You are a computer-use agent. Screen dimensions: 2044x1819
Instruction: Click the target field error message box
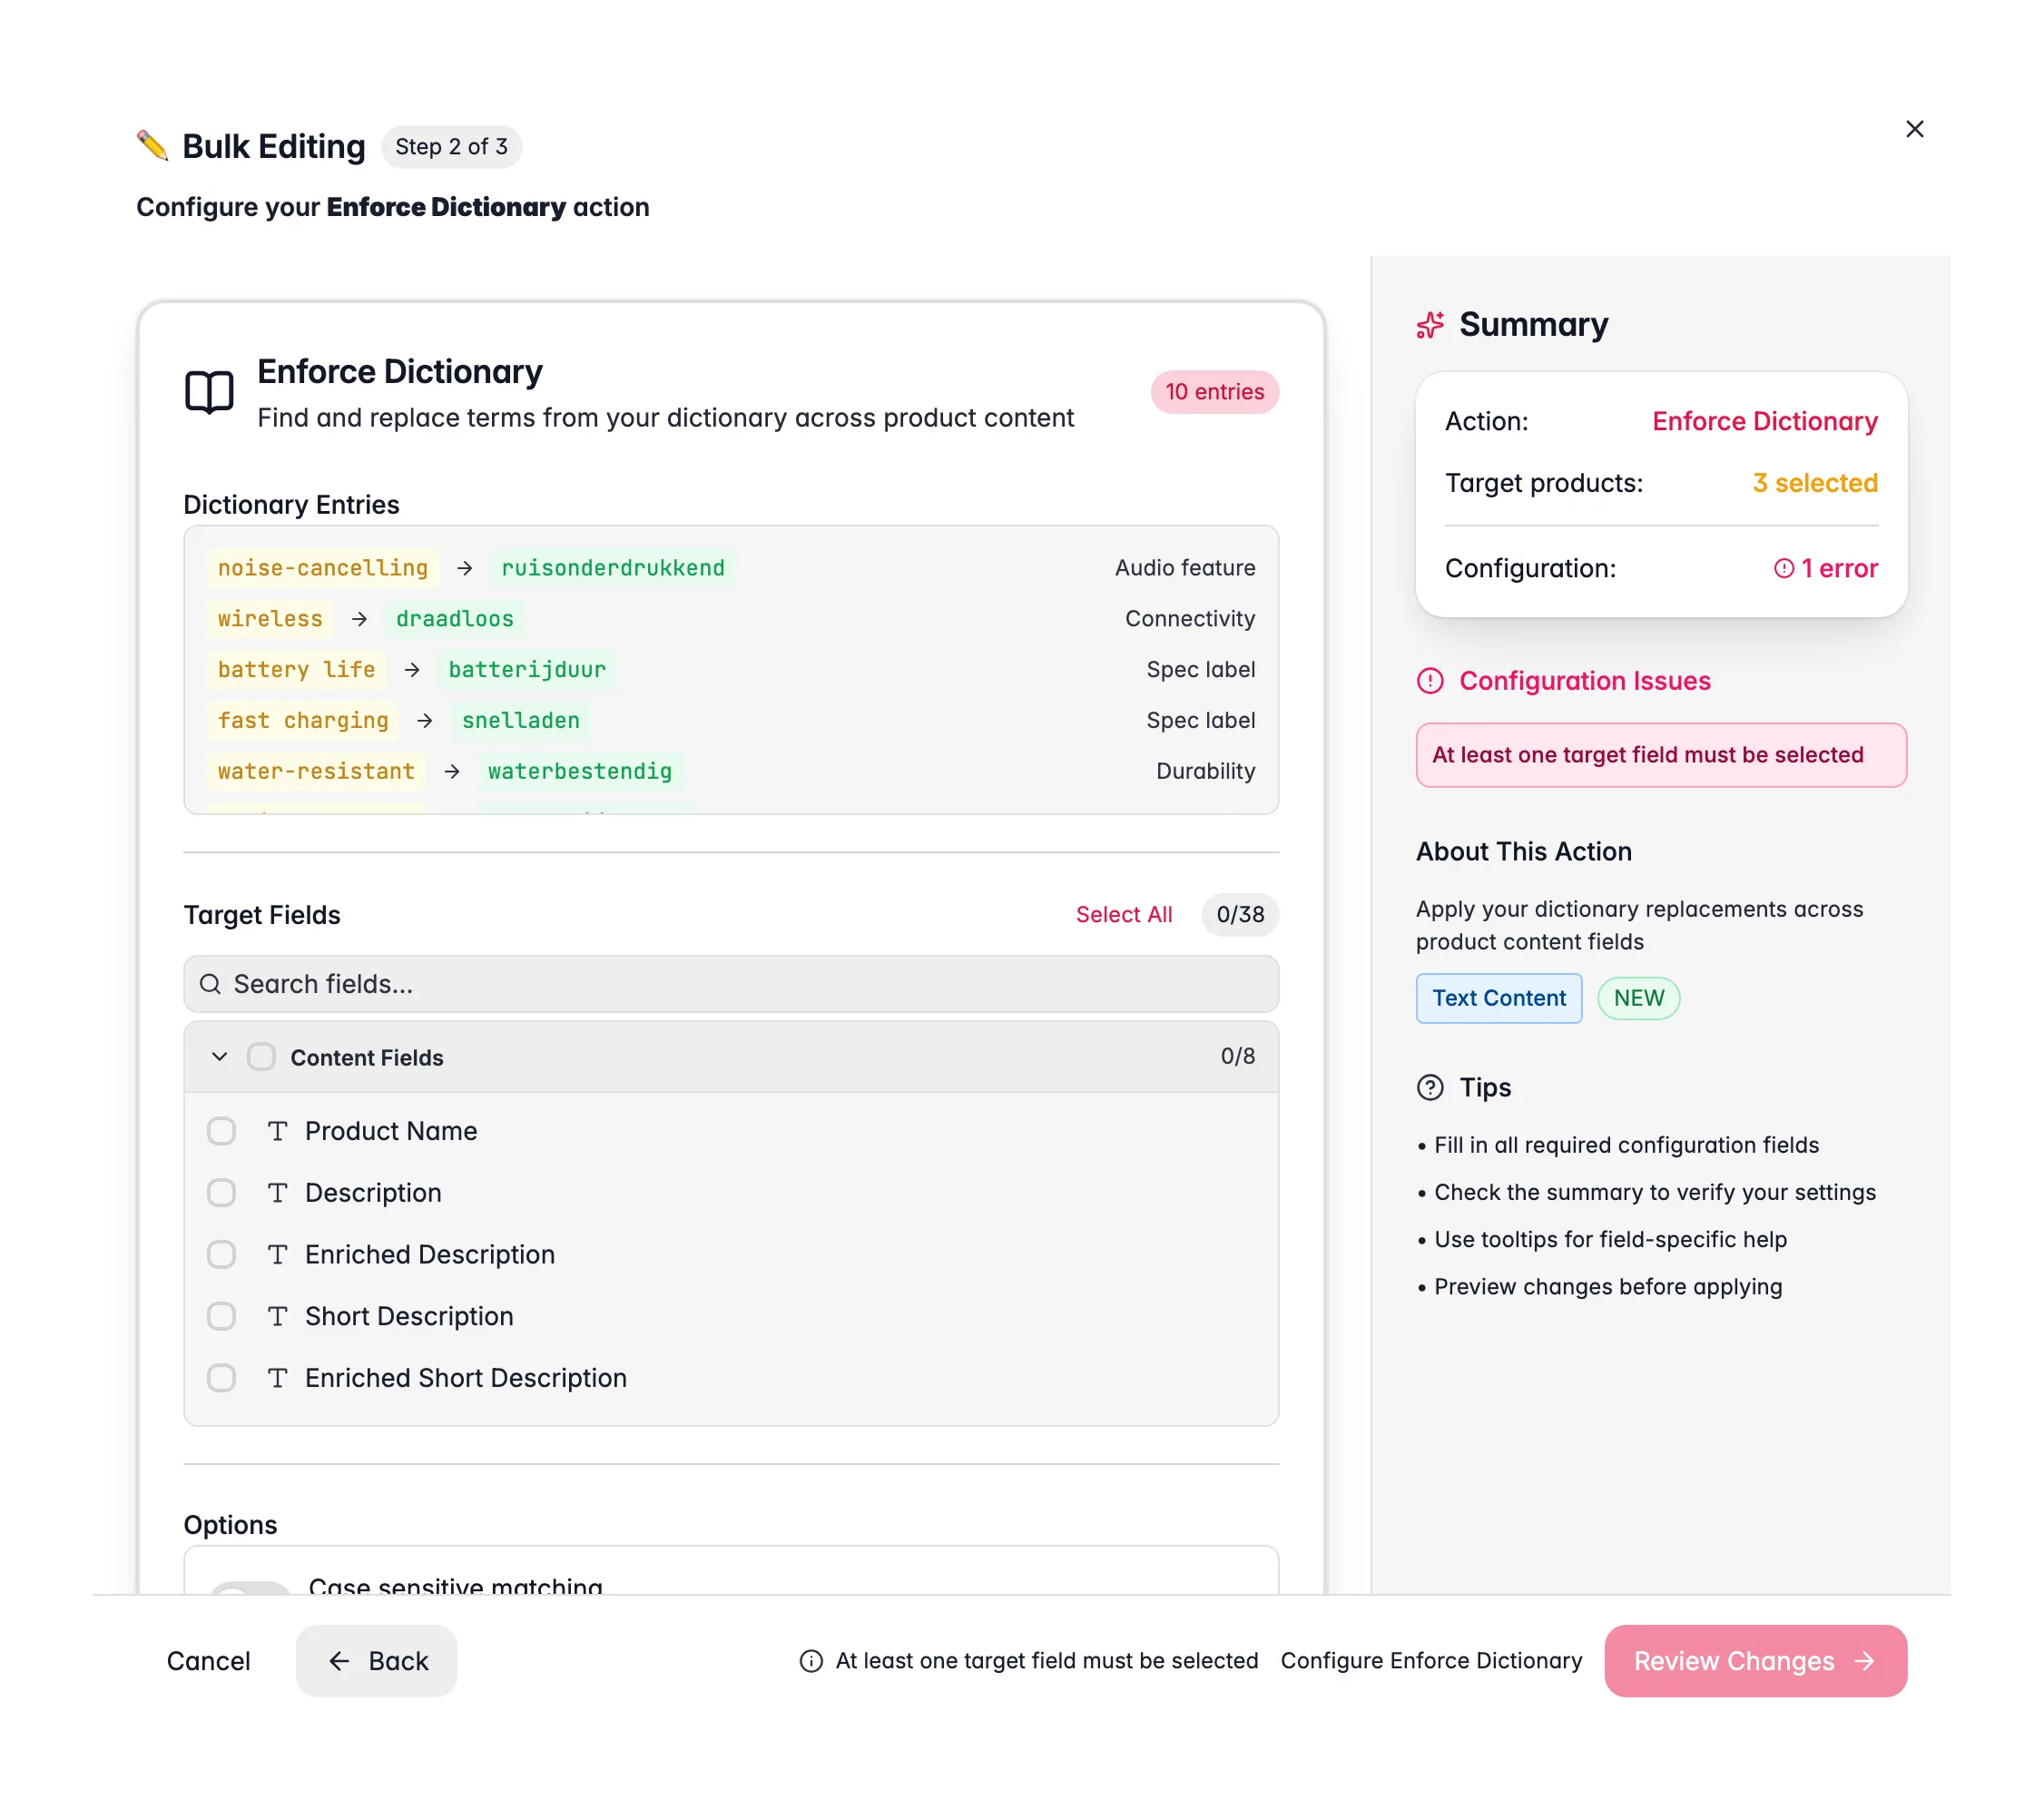tap(1661, 755)
